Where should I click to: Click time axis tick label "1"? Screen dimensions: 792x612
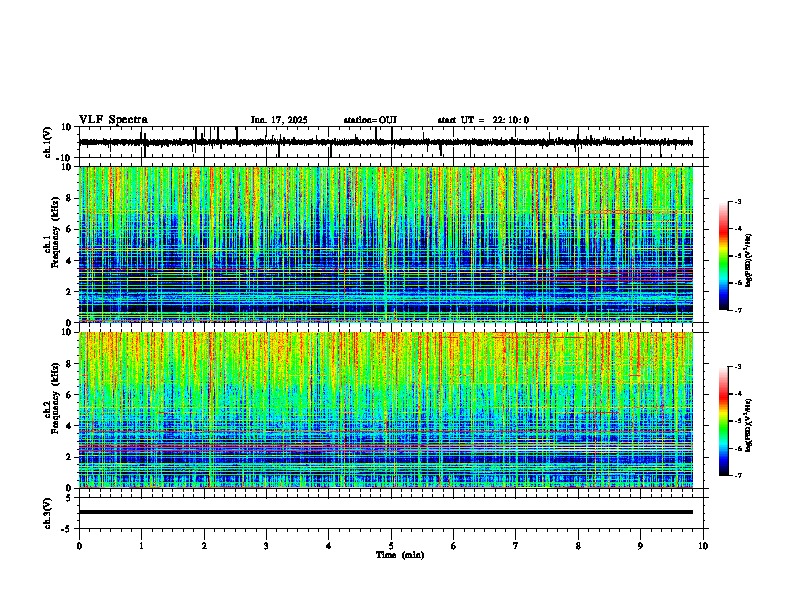click(141, 546)
